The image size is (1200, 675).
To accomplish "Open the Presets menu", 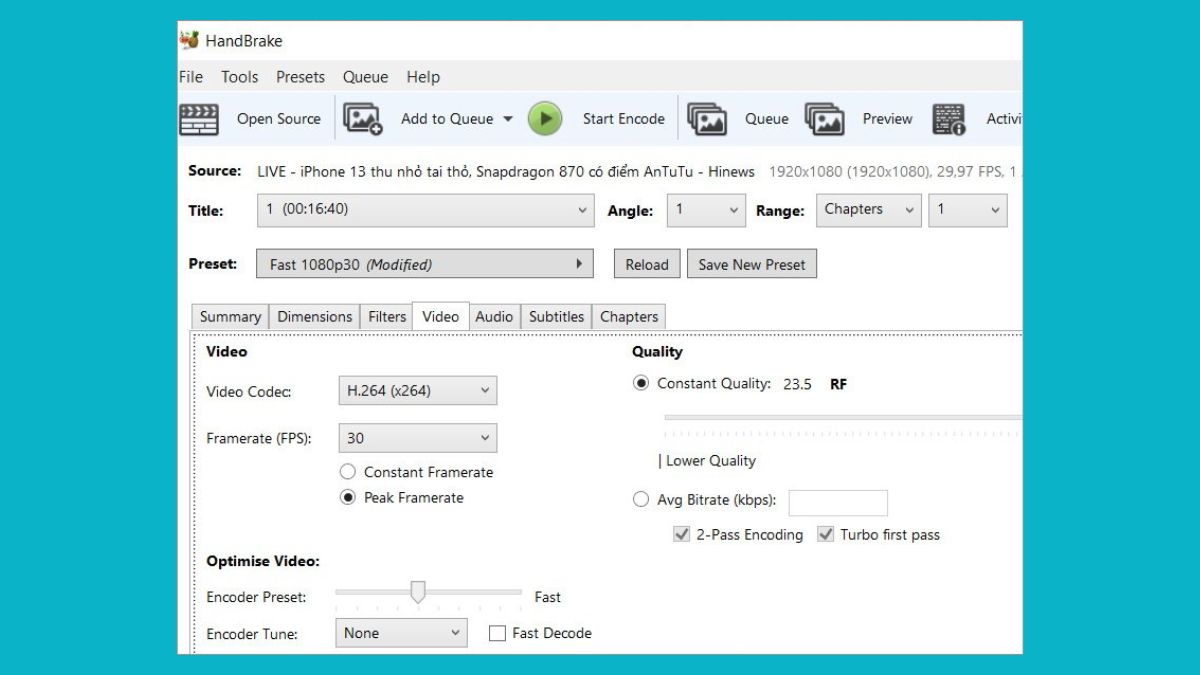I will point(300,77).
